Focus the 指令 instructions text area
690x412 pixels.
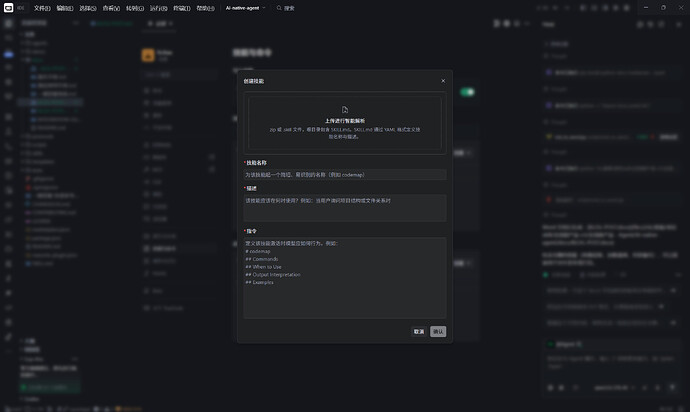(x=345, y=278)
